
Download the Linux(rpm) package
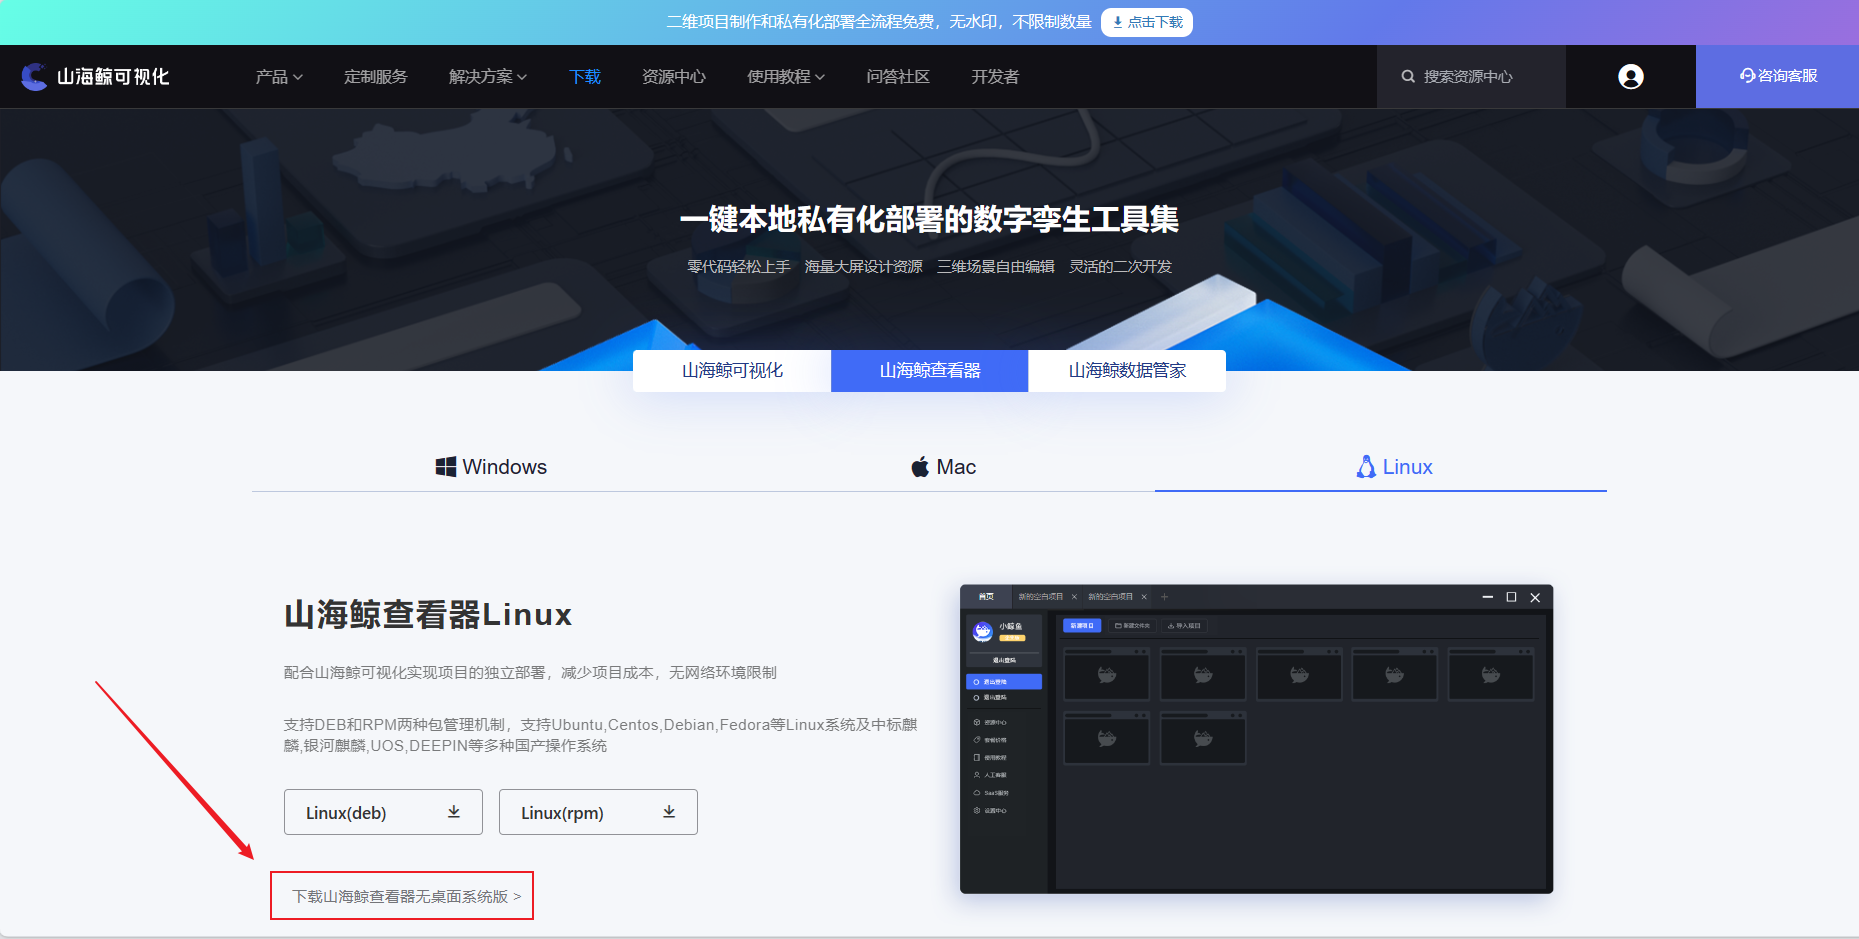tap(598, 812)
